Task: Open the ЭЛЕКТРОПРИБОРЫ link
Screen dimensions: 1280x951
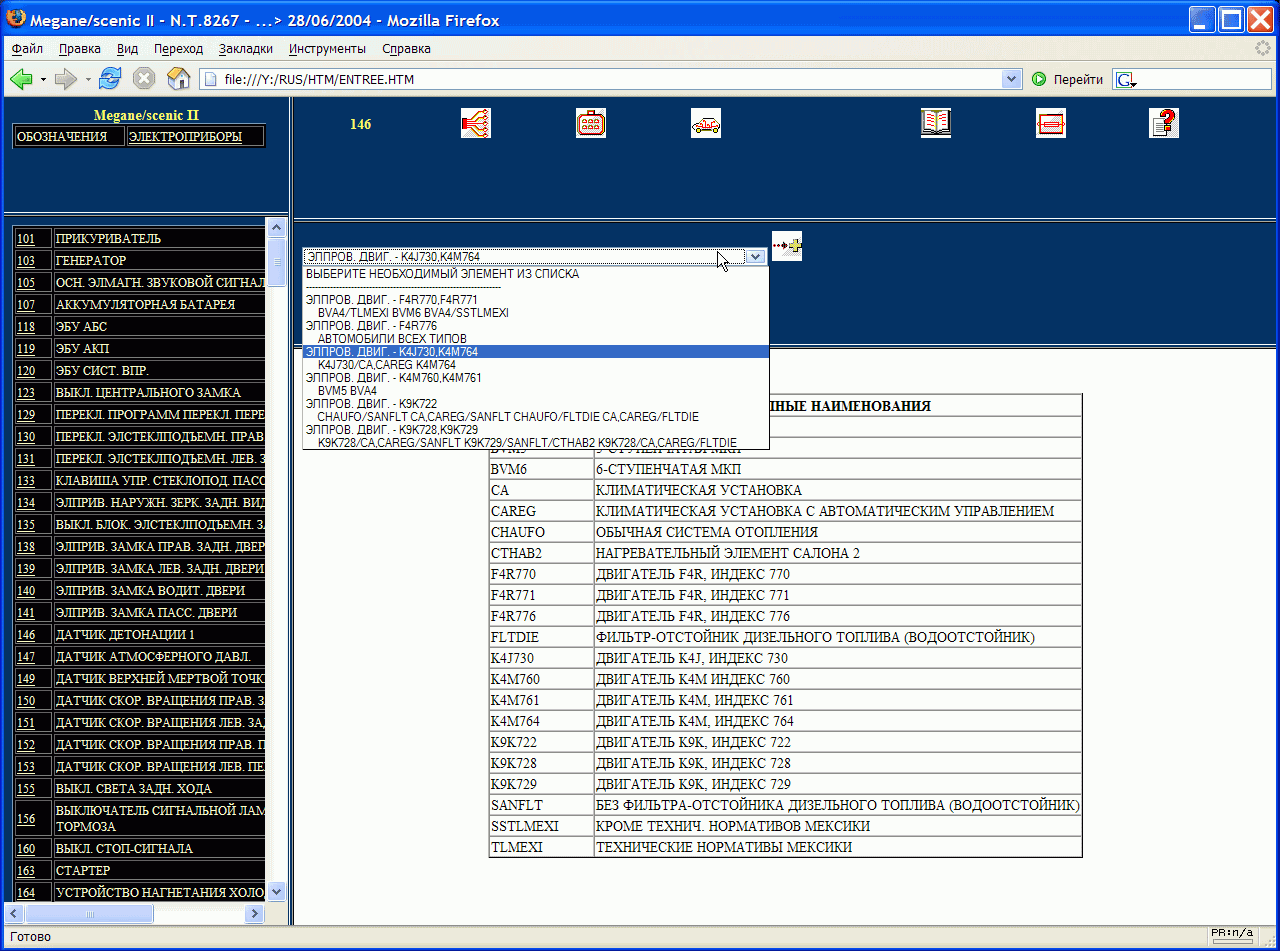Action: click(x=186, y=137)
